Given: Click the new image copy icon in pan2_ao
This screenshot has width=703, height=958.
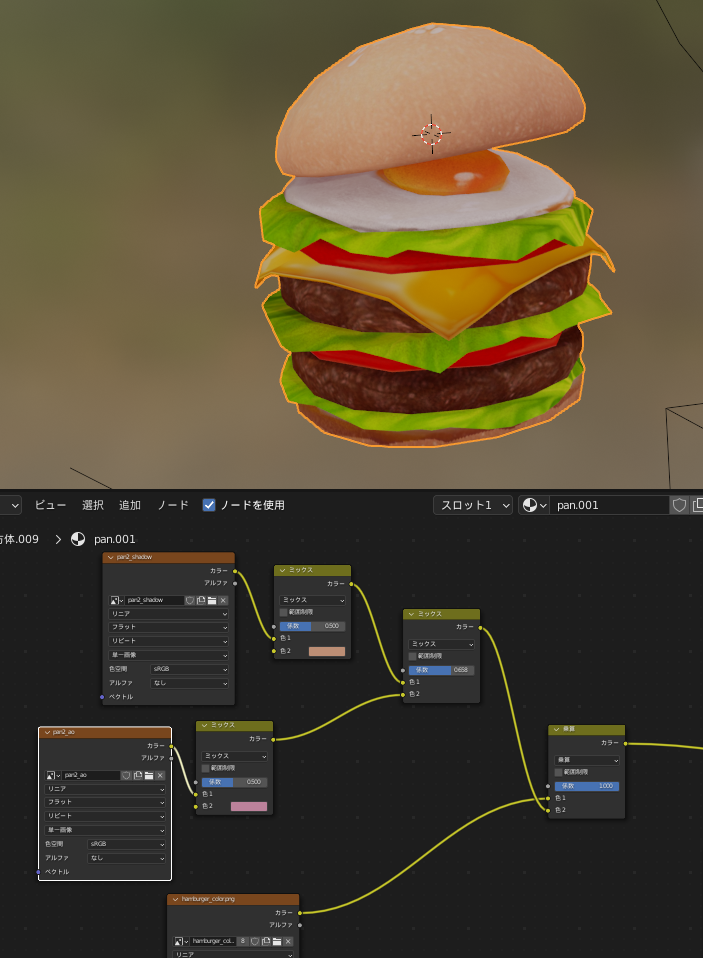Looking at the screenshot, I should [x=138, y=775].
